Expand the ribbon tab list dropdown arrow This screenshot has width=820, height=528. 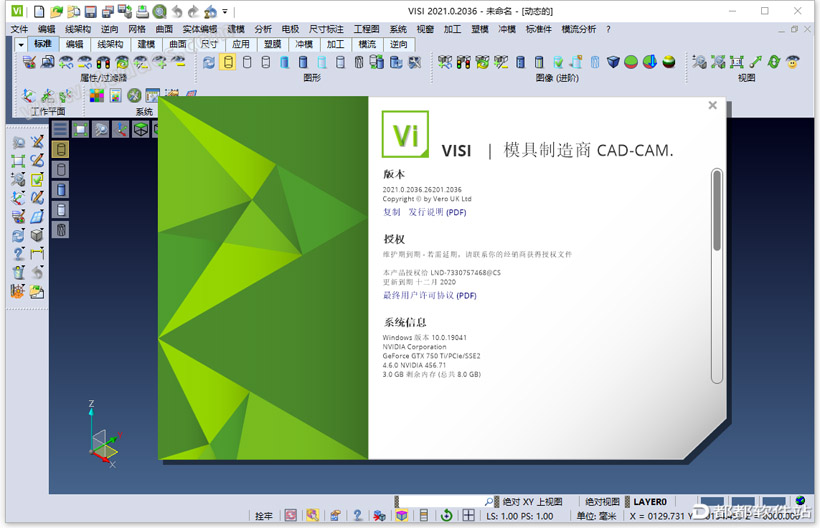point(20,44)
